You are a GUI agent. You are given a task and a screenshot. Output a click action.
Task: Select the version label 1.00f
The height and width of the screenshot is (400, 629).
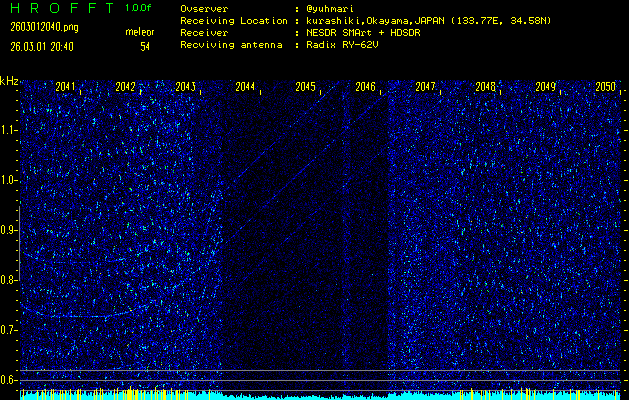coord(138,8)
